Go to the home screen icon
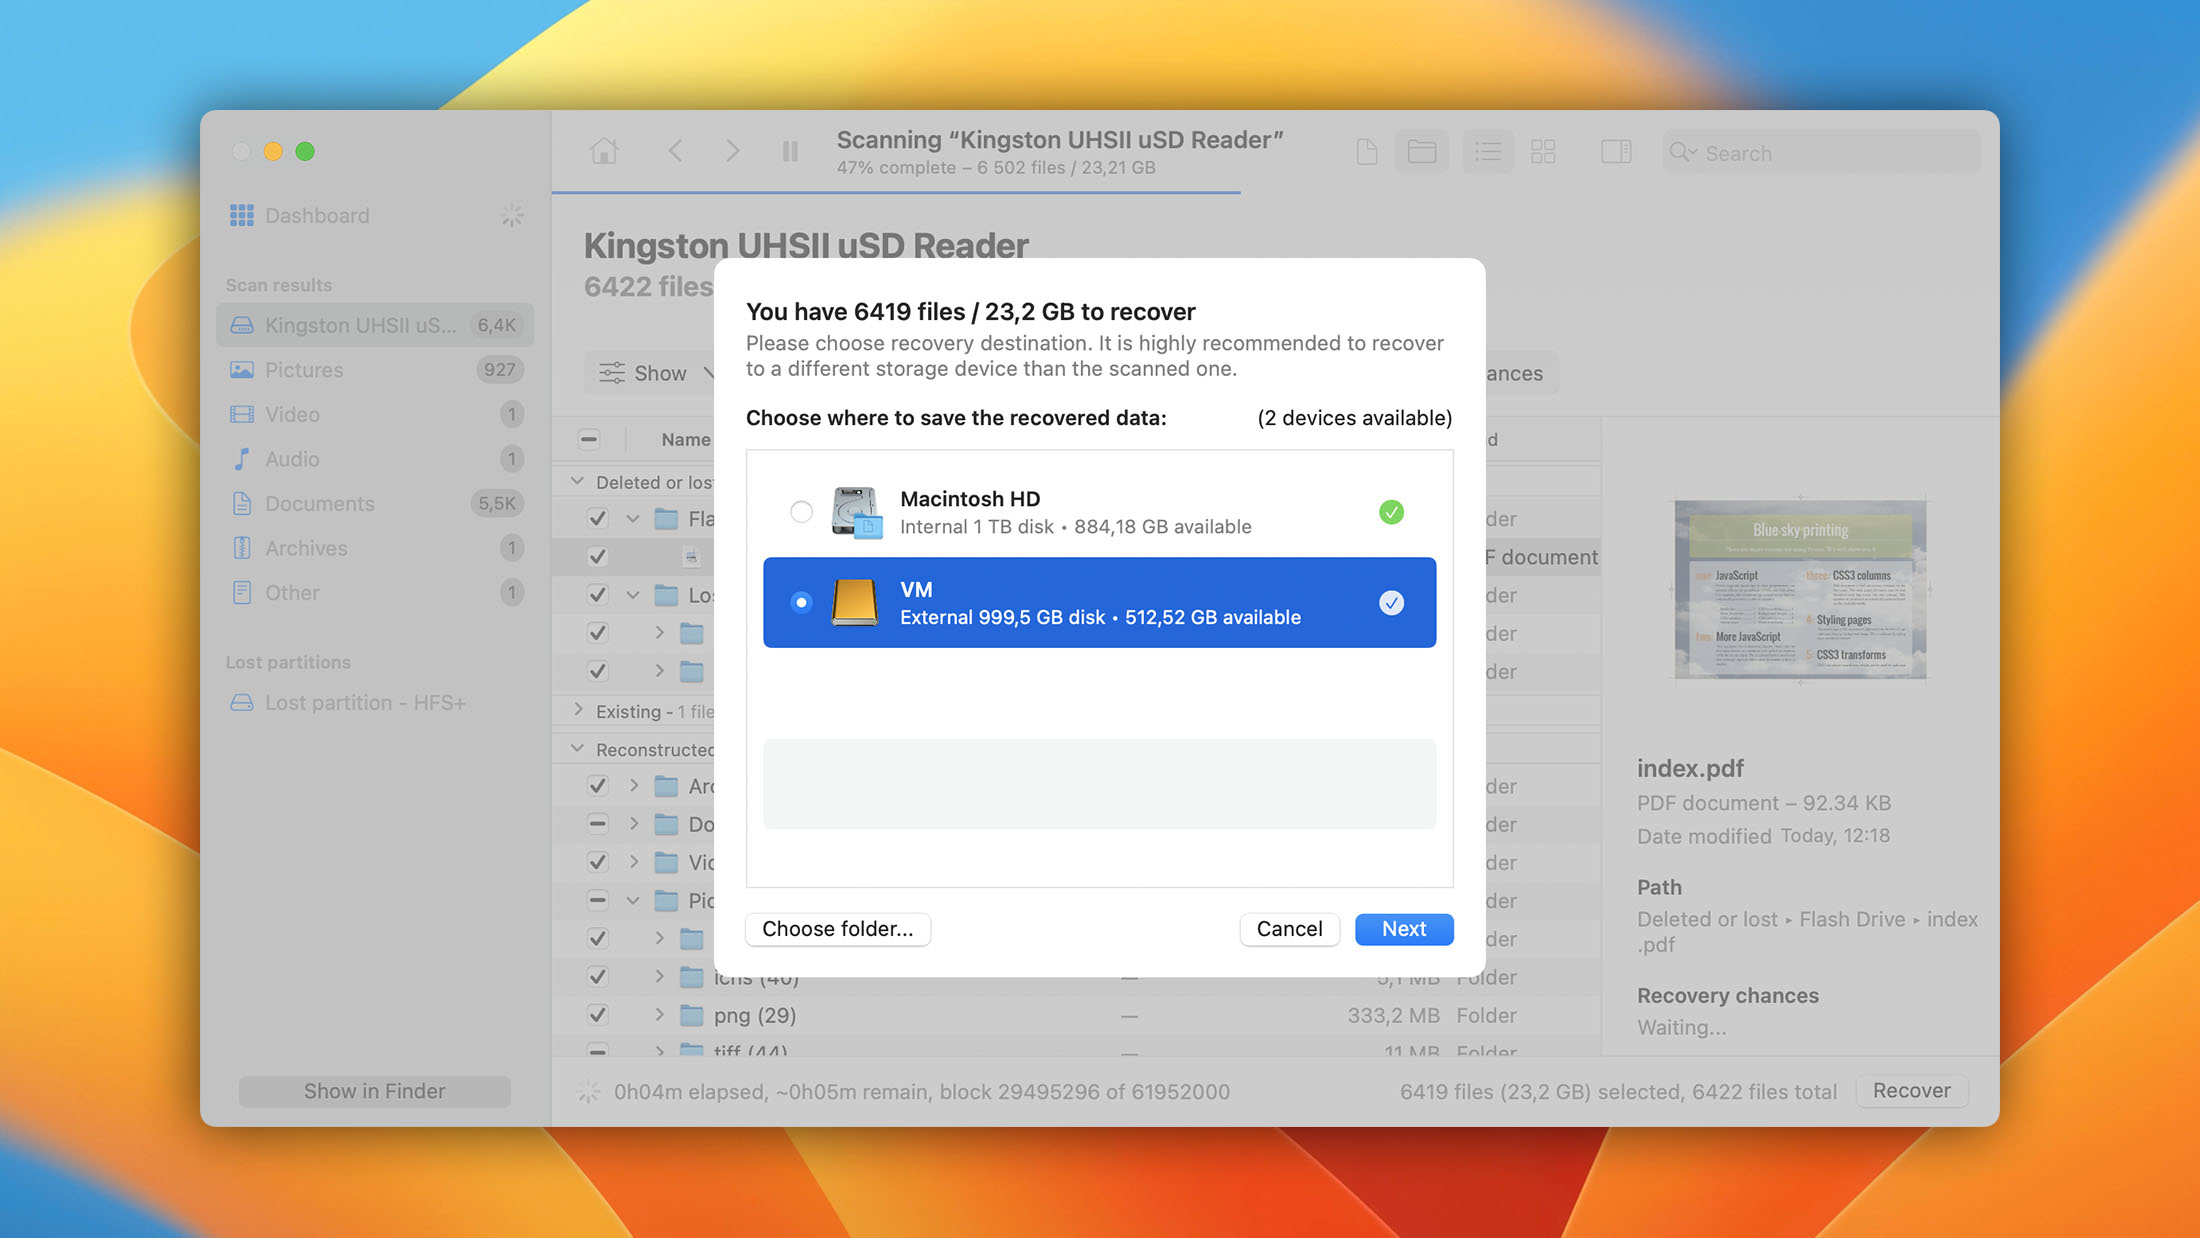Screen dimensions: 2200x1238 604,151
